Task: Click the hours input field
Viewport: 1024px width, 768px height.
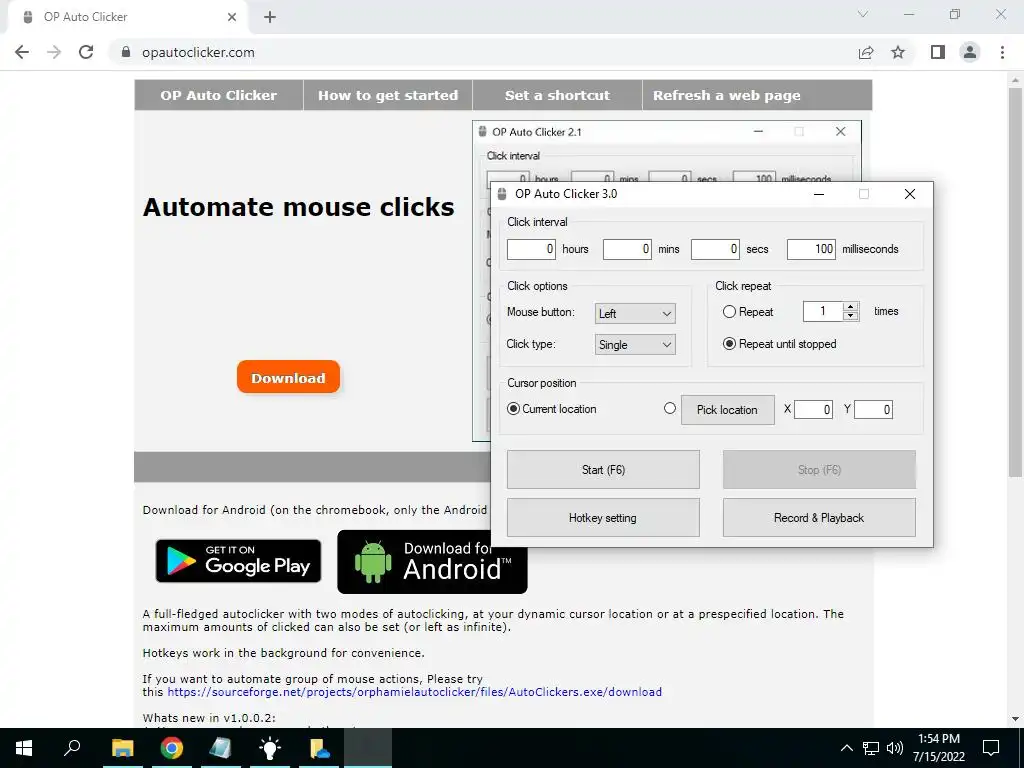Action: point(531,249)
